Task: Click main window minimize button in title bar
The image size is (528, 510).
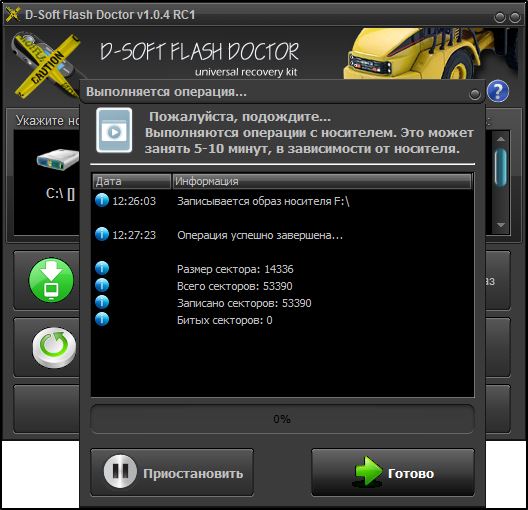Action: pyautogui.click(x=499, y=17)
